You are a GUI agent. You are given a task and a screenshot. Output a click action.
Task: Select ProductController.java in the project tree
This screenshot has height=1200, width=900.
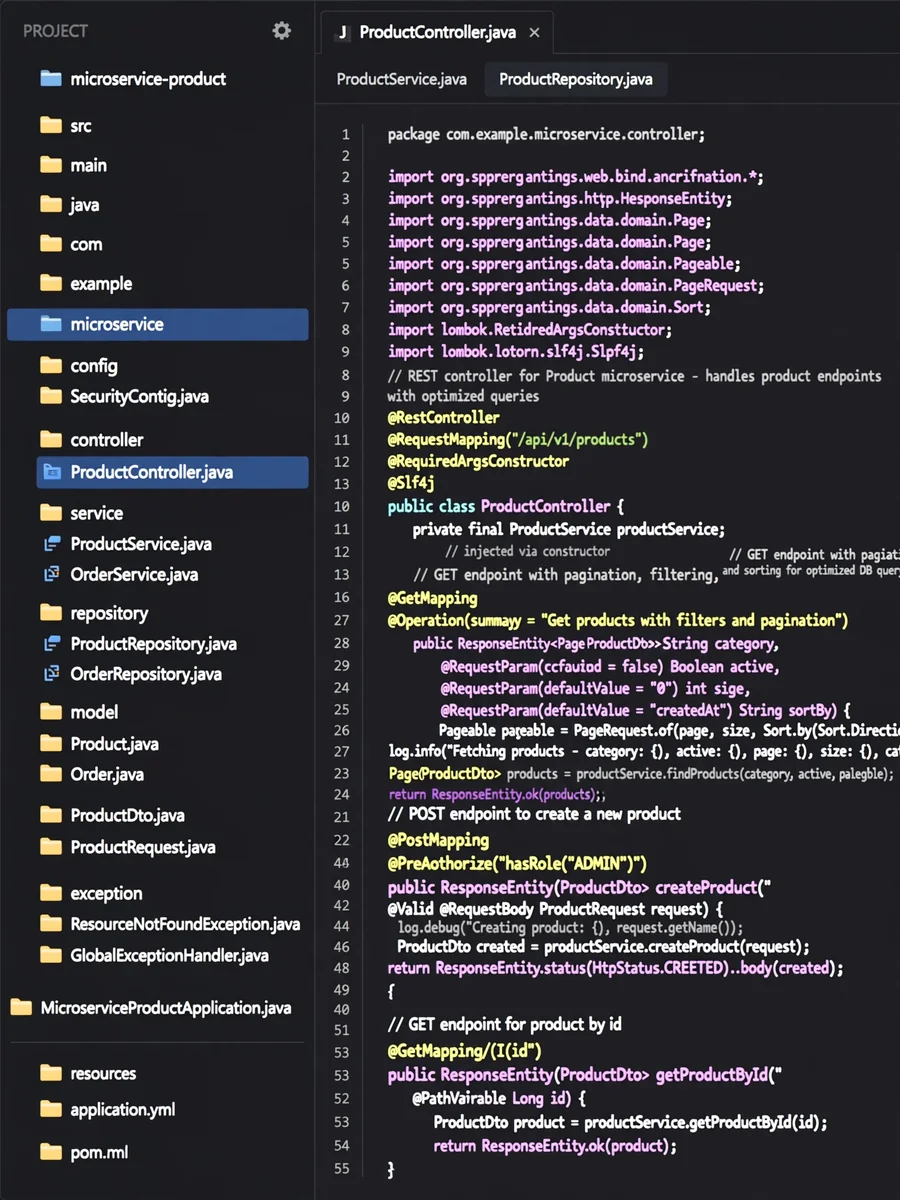[x=172, y=473]
